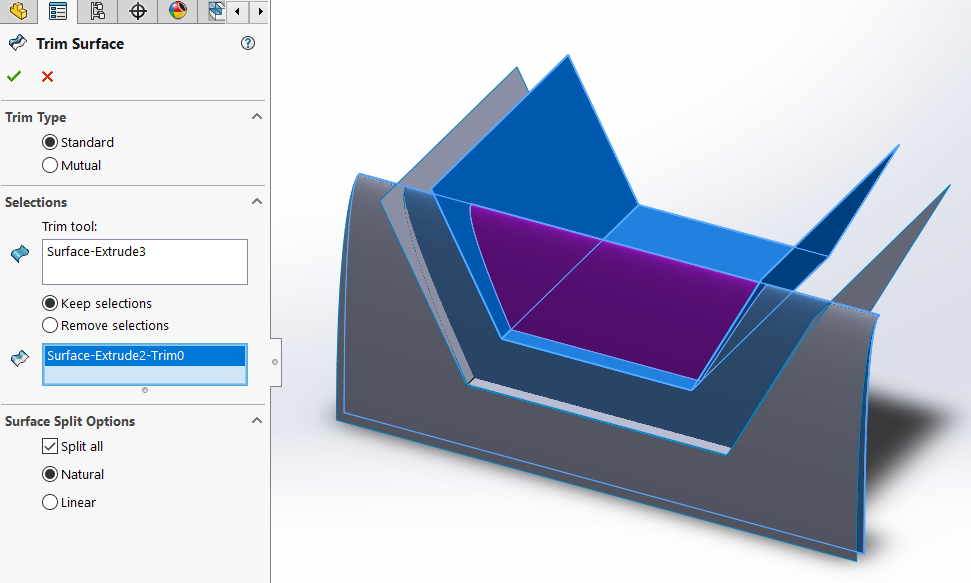Select Standard trim type
The width and height of the screenshot is (971, 583).
(50, 142)
